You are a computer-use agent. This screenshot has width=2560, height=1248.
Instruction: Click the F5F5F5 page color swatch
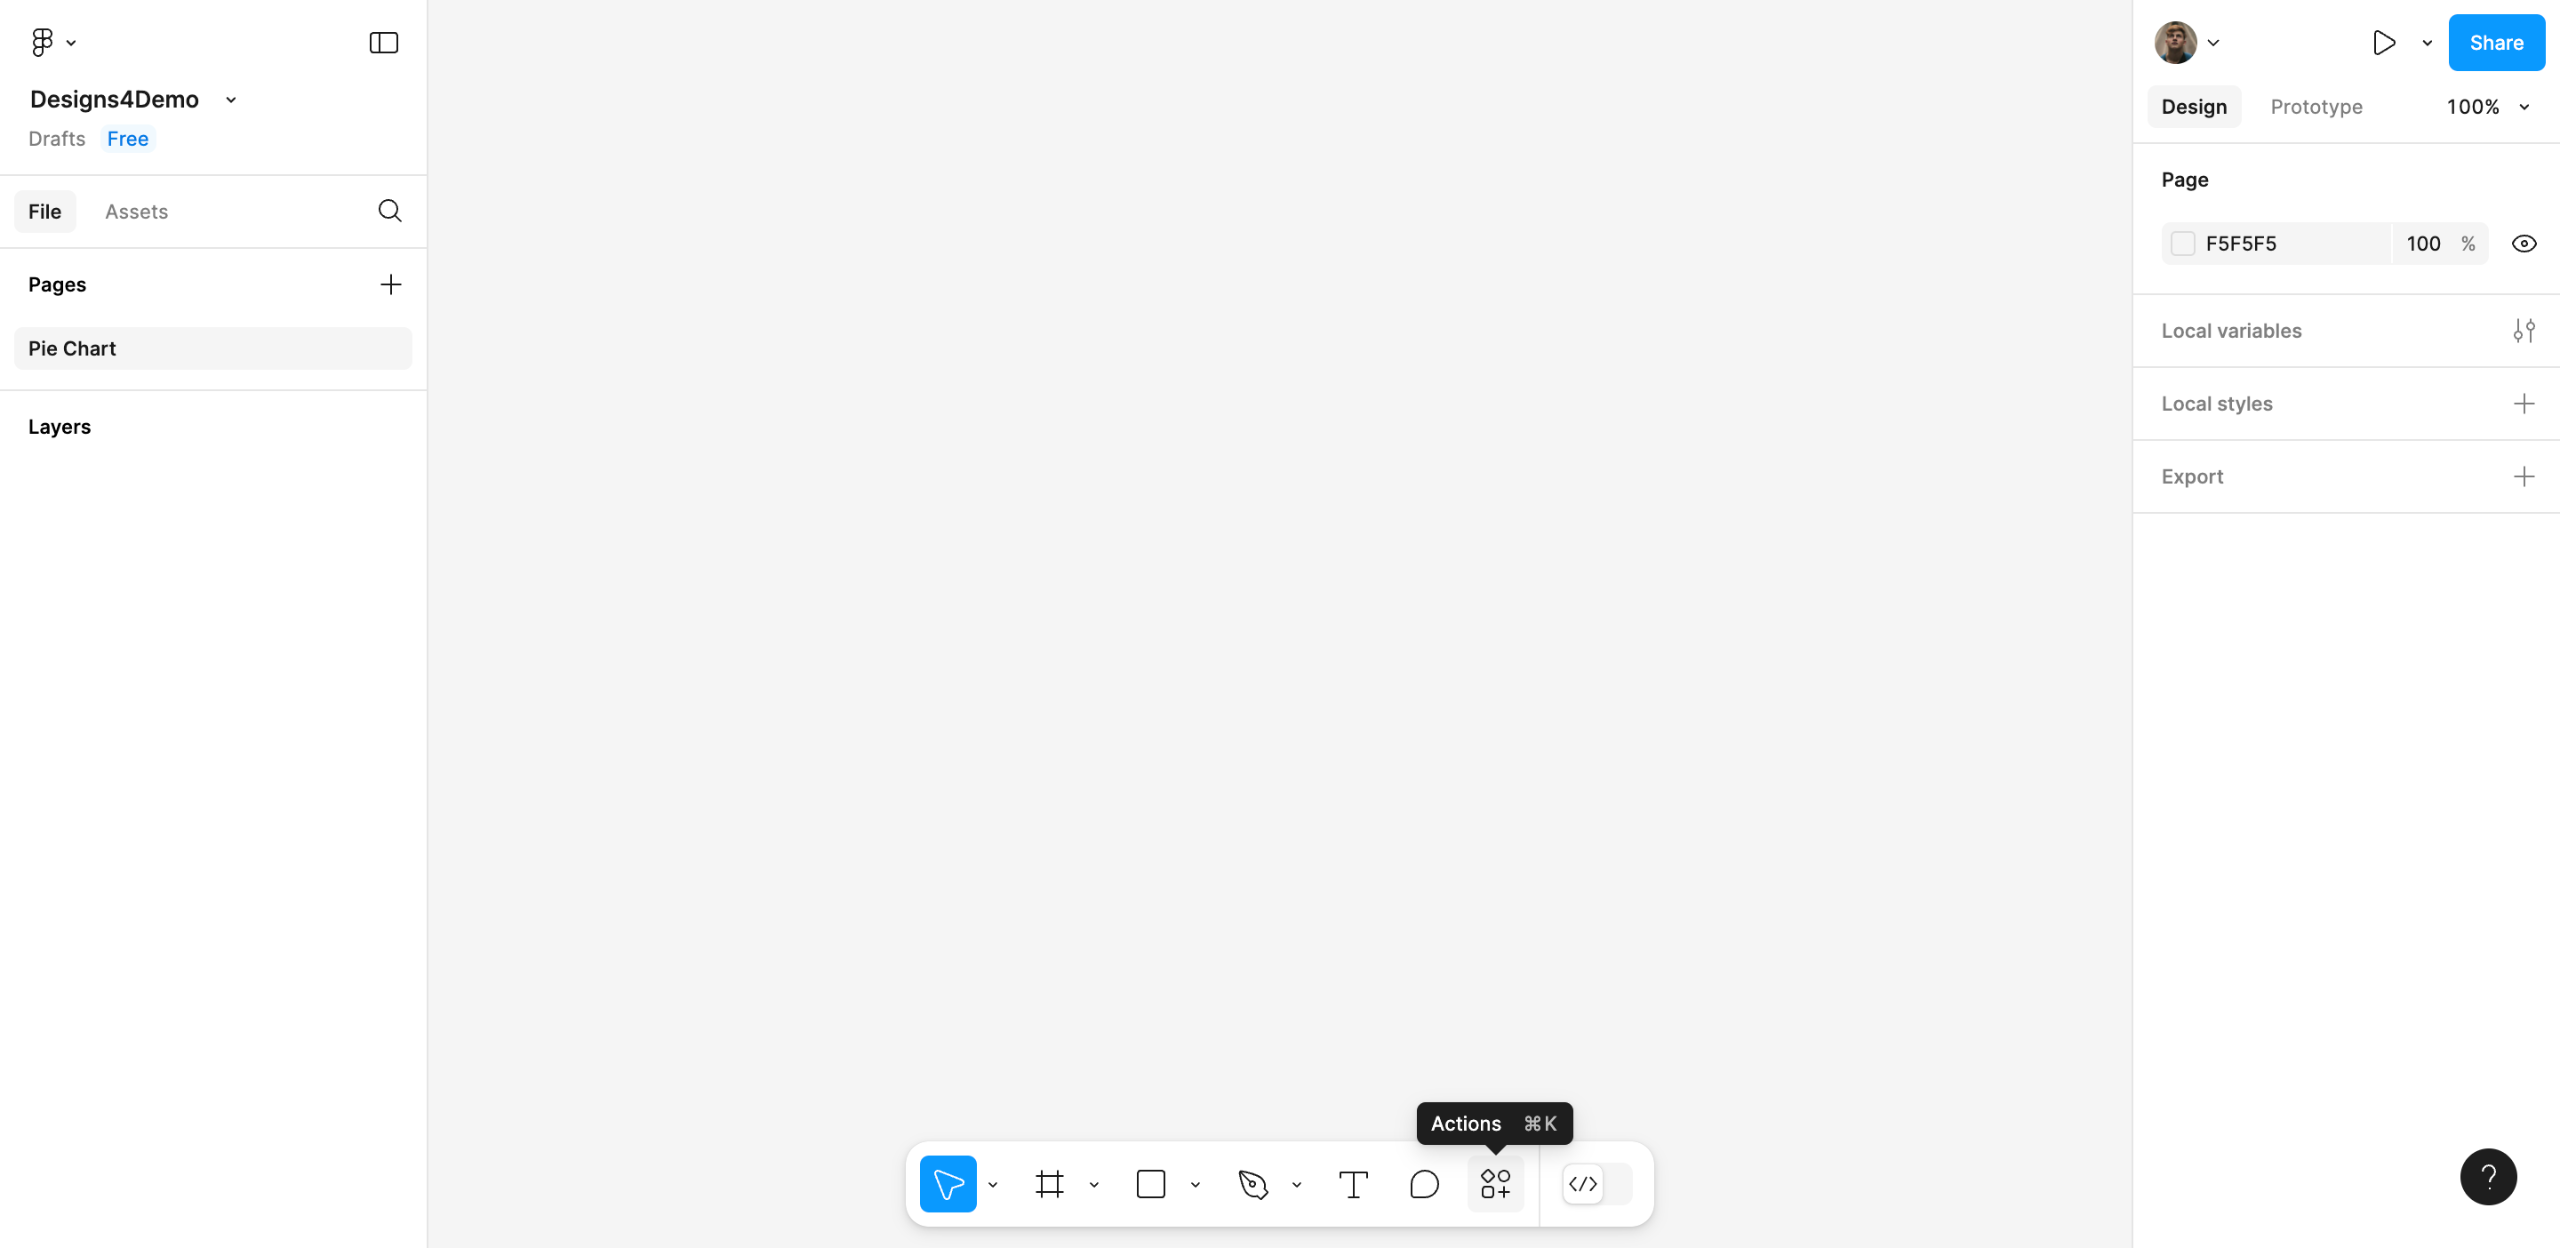(x=2183, y=244)
